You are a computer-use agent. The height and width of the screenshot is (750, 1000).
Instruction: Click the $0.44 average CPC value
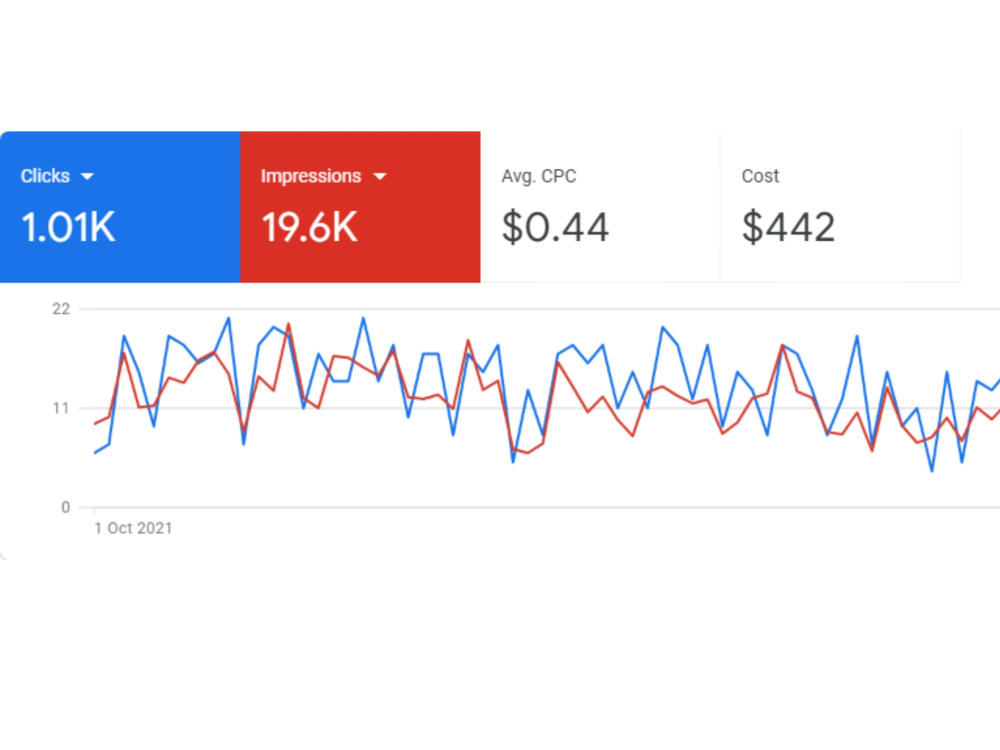[x=555, y=227]
